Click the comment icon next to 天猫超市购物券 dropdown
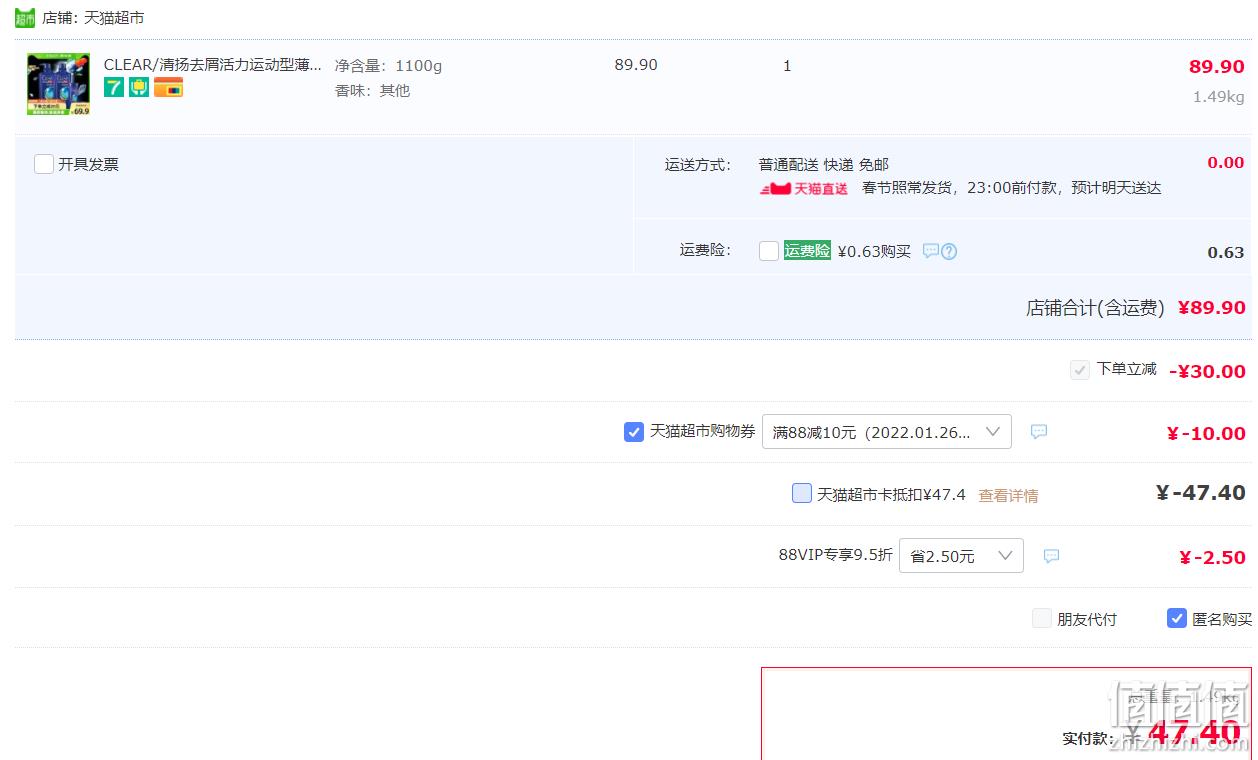 1039,432
